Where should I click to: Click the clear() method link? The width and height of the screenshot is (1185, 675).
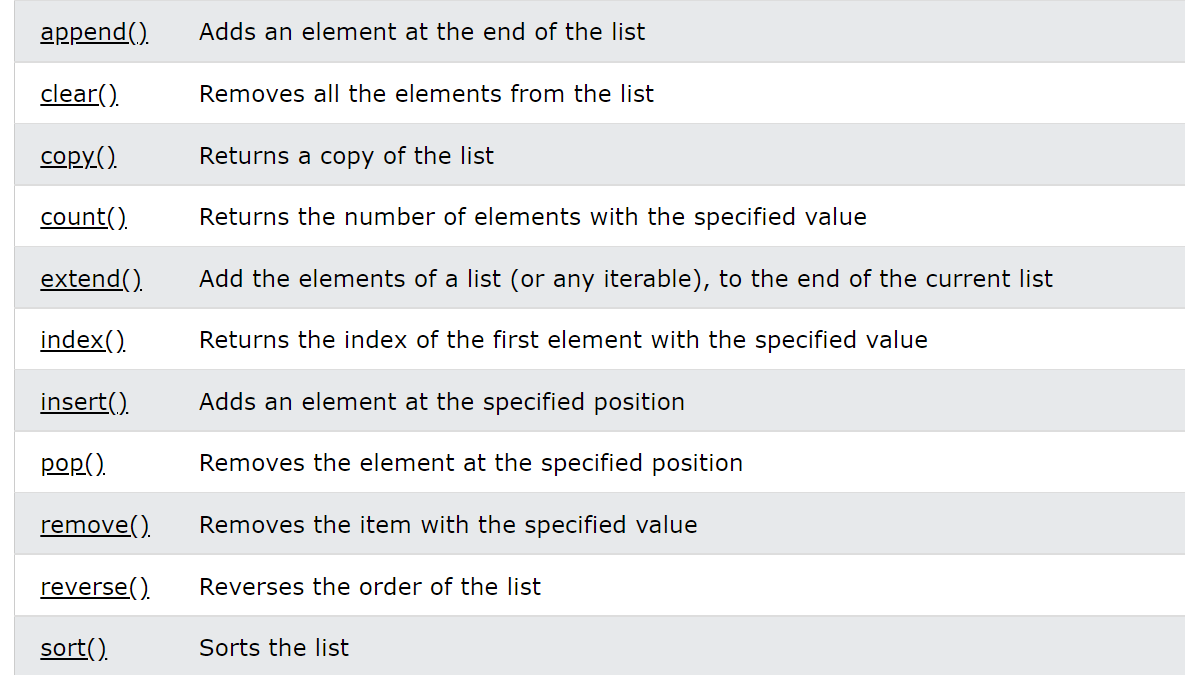click(x=79, y=94)
